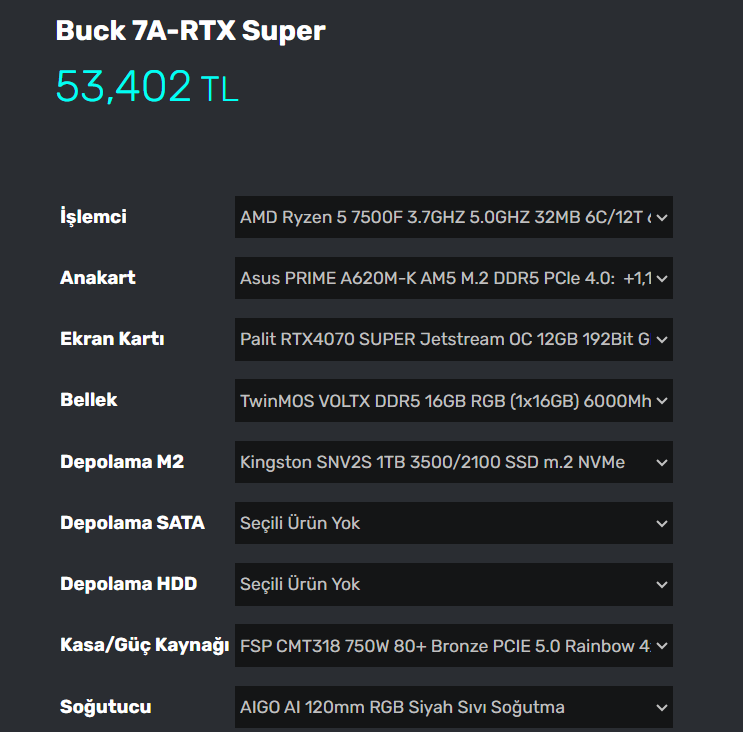The width and height of the screenshot is (743, 732).
Task: Click the chevron arrow on Ekran Kartı selector
Action: click(661, 339)
